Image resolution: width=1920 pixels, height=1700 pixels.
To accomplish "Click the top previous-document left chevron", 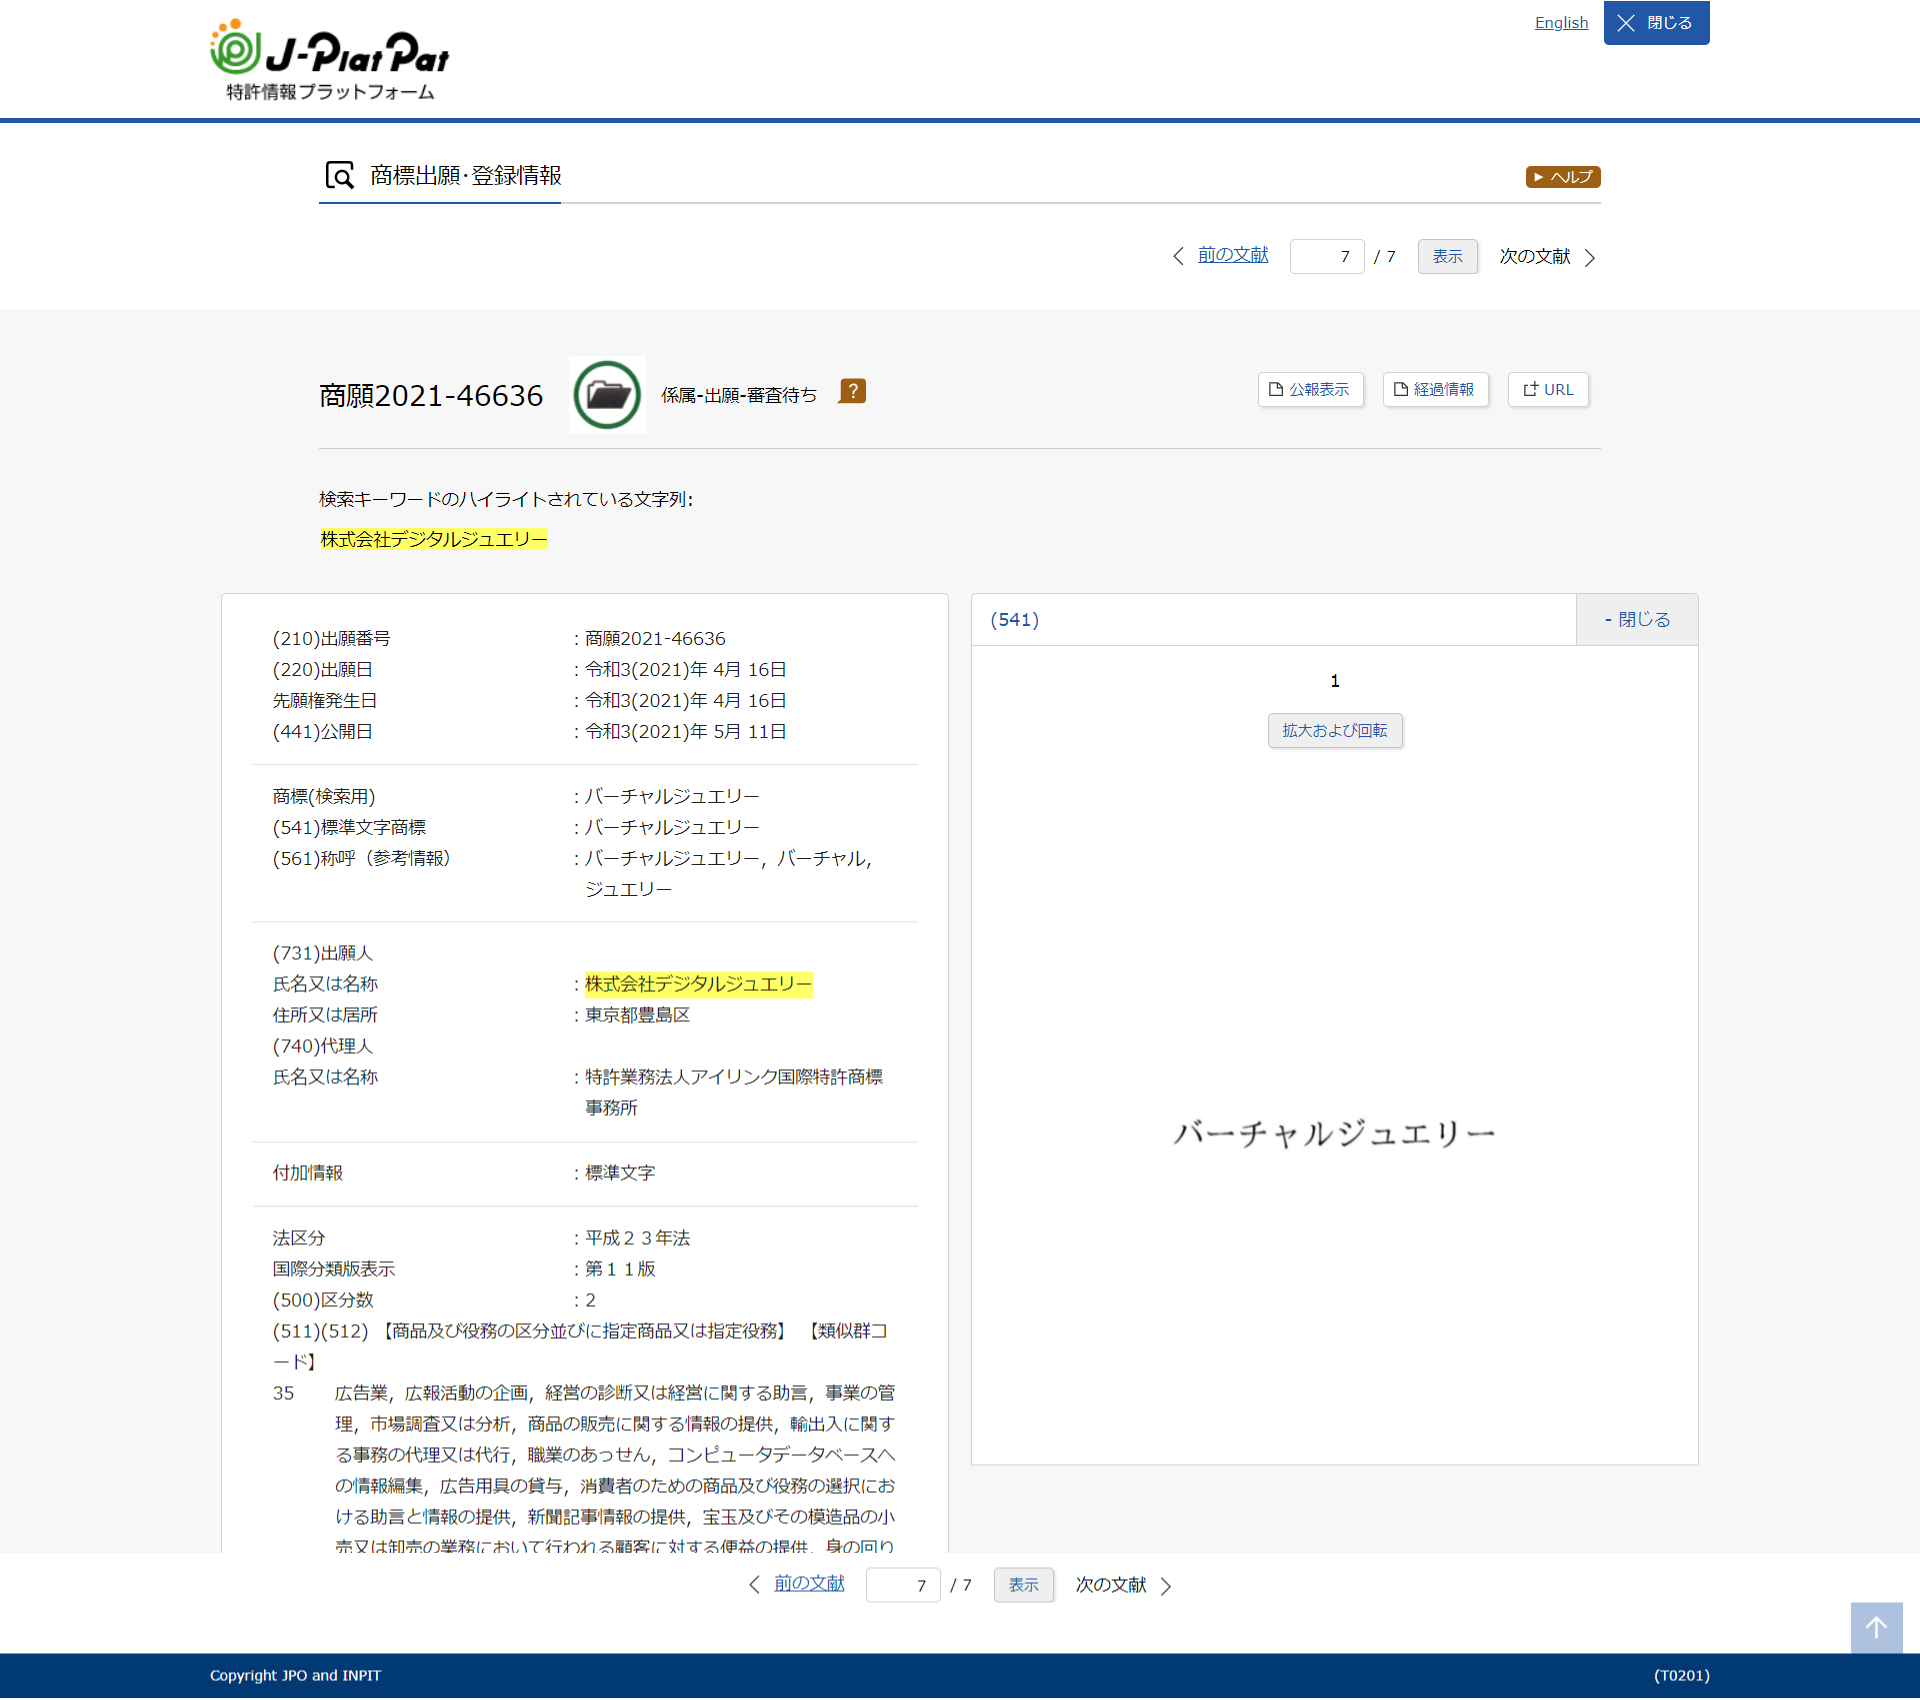I will [x=1178, y=256].
